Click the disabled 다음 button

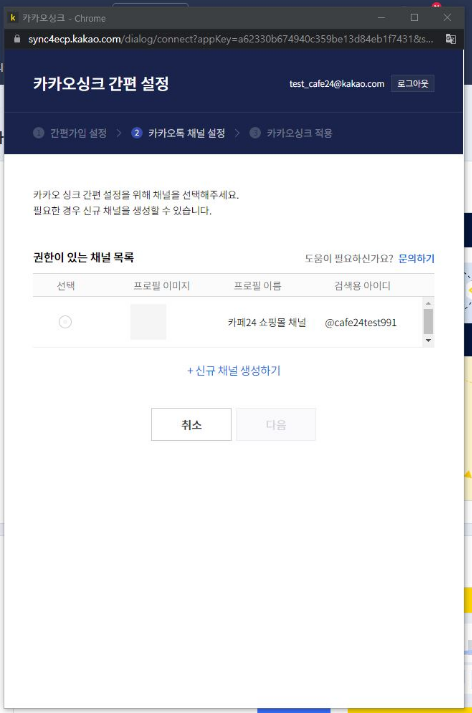276,425
